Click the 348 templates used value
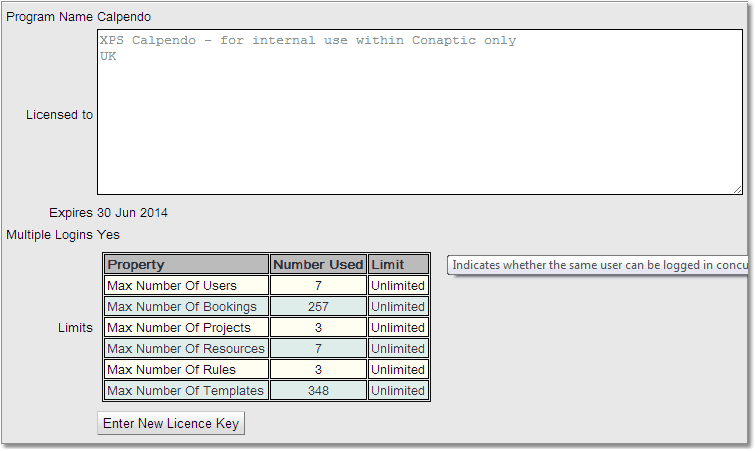Image resolution: width=755 pixels, height=451 pixels. click(318, 391)
